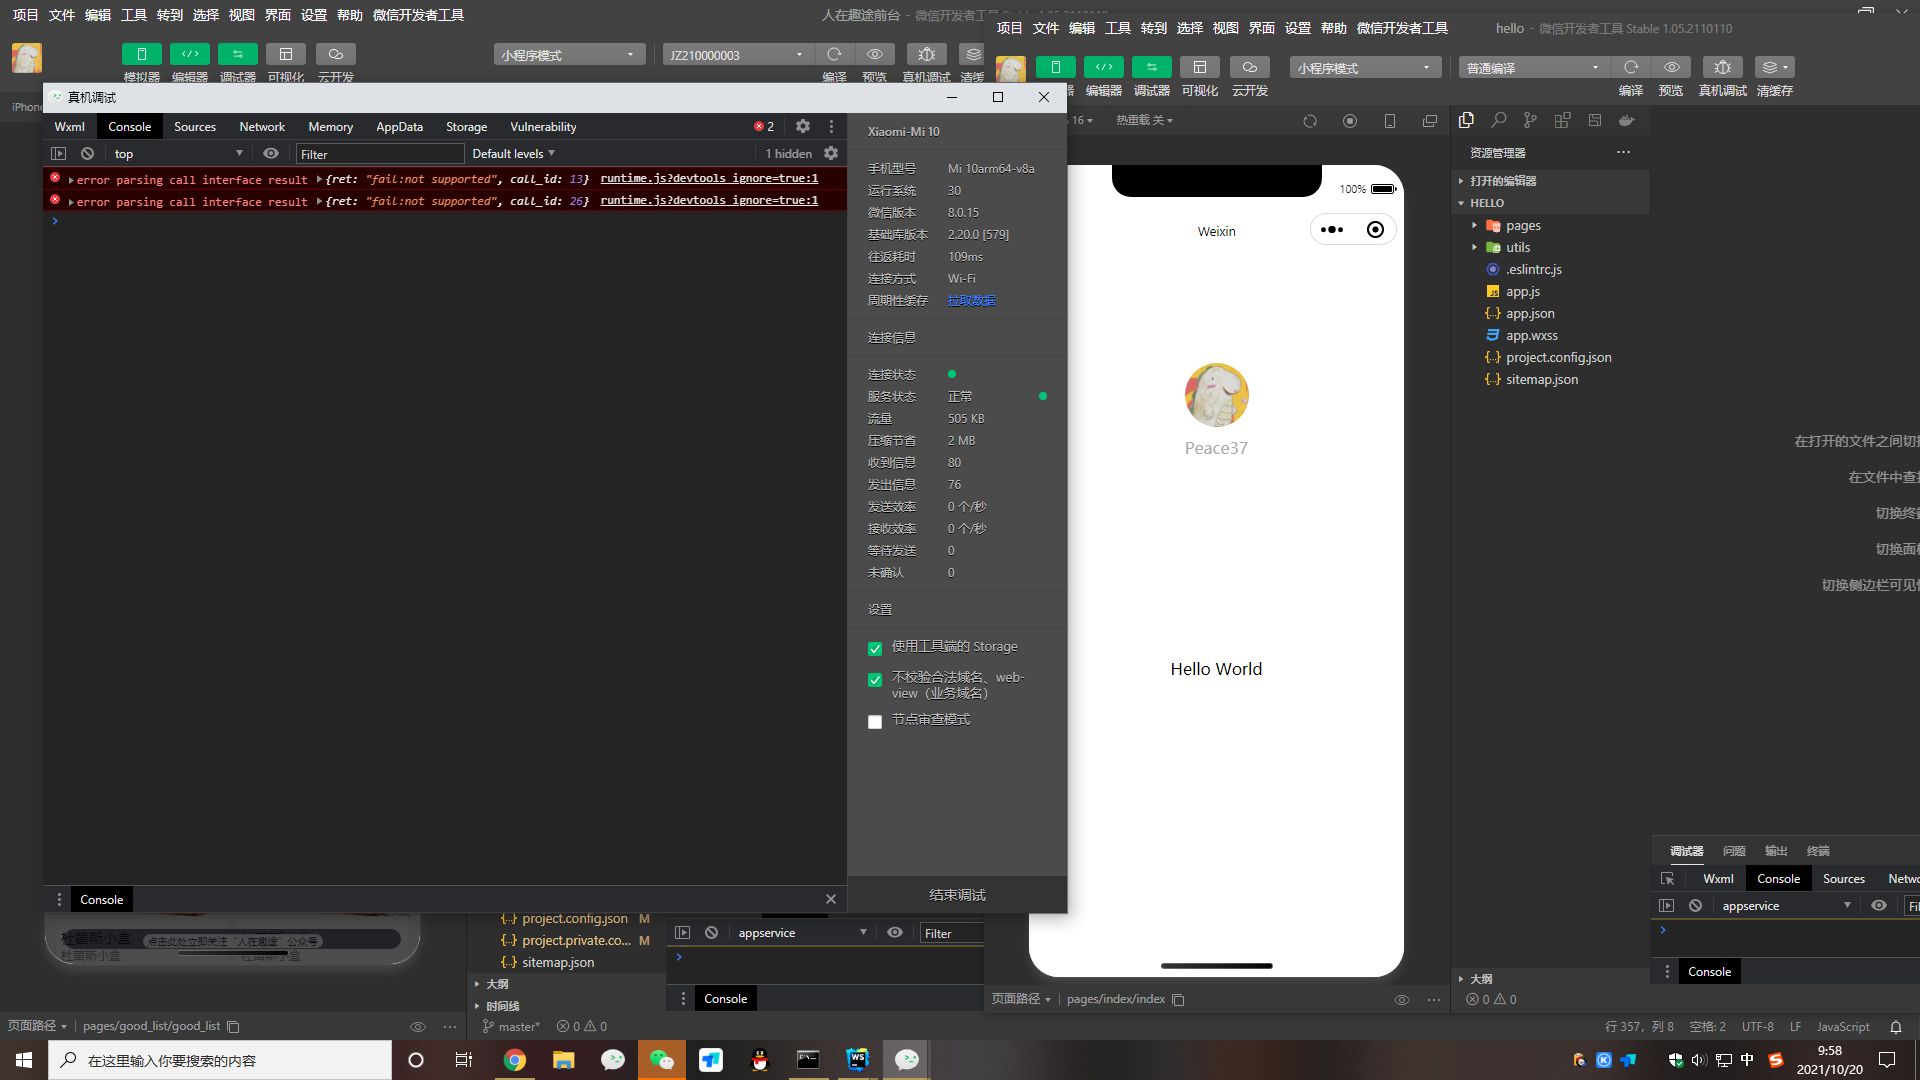
Task: Click the console Filter input field
Action: [x=380, y=154]
